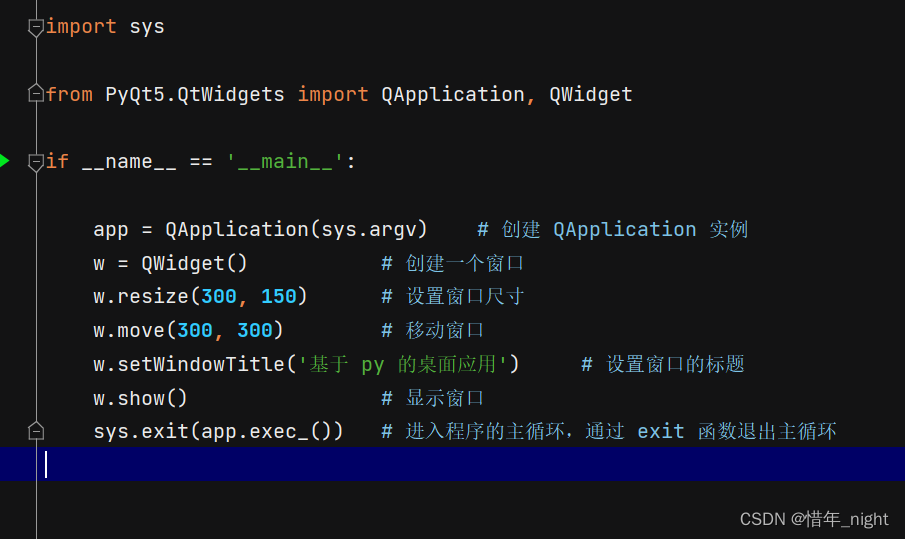Click 'sys' in import sys line

point(147,27)
